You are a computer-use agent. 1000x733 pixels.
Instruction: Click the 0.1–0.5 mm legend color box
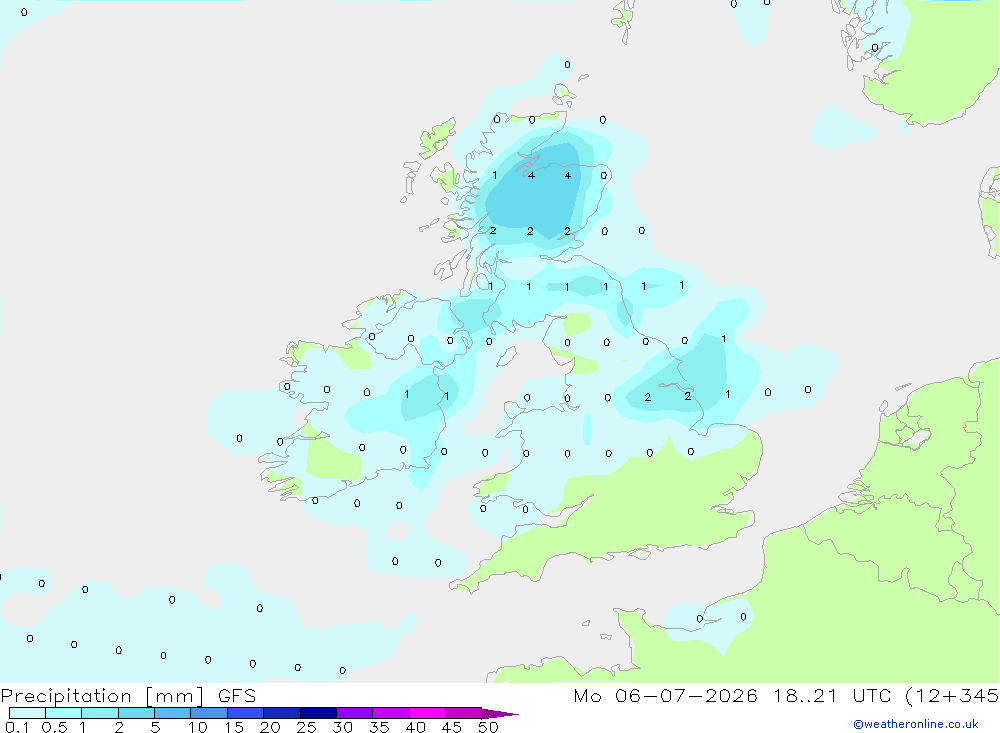[x=27, y=713]
